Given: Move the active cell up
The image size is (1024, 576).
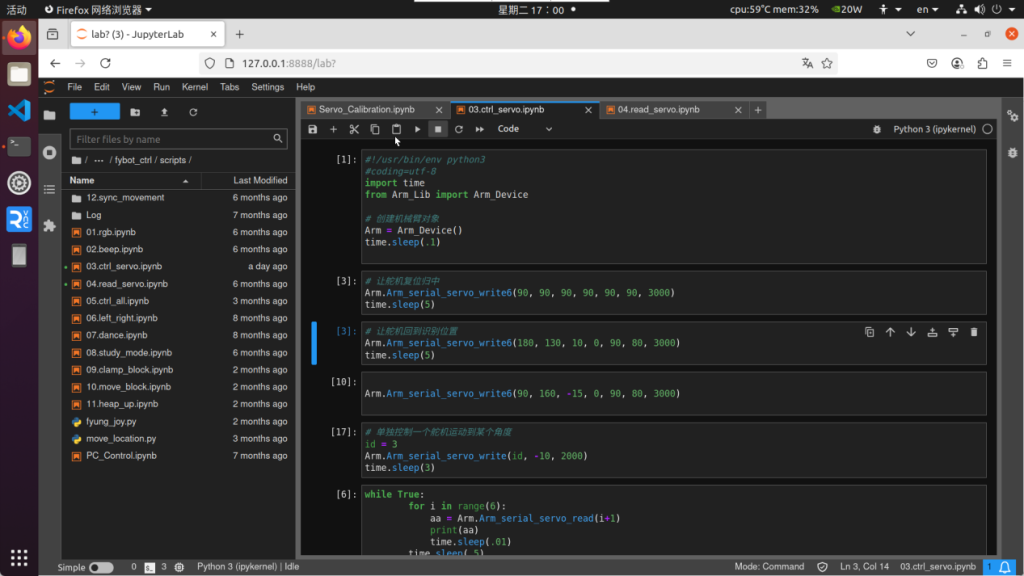Looking at the screenshot, I should pyautogui.click(x=890, y=332).
